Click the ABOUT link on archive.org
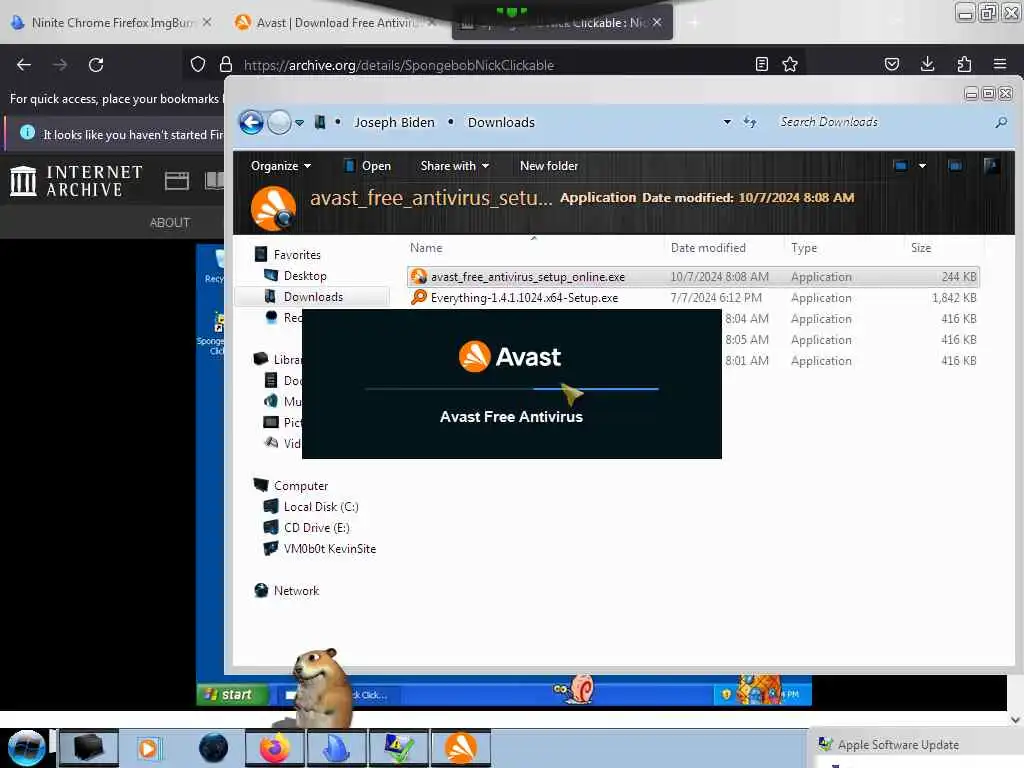 [170, 223]
